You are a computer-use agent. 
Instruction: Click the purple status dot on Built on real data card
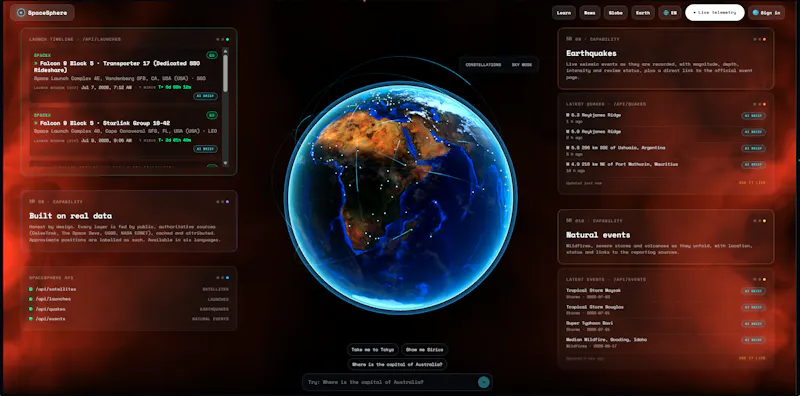click(x=228, y=202)
